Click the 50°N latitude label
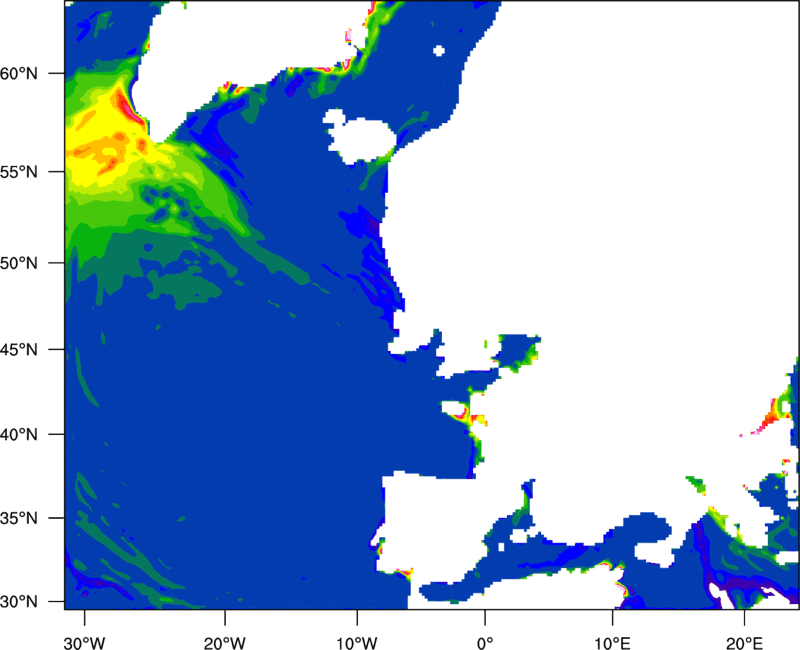The width and height of the screenshot is (800, 650). (19, 263)
